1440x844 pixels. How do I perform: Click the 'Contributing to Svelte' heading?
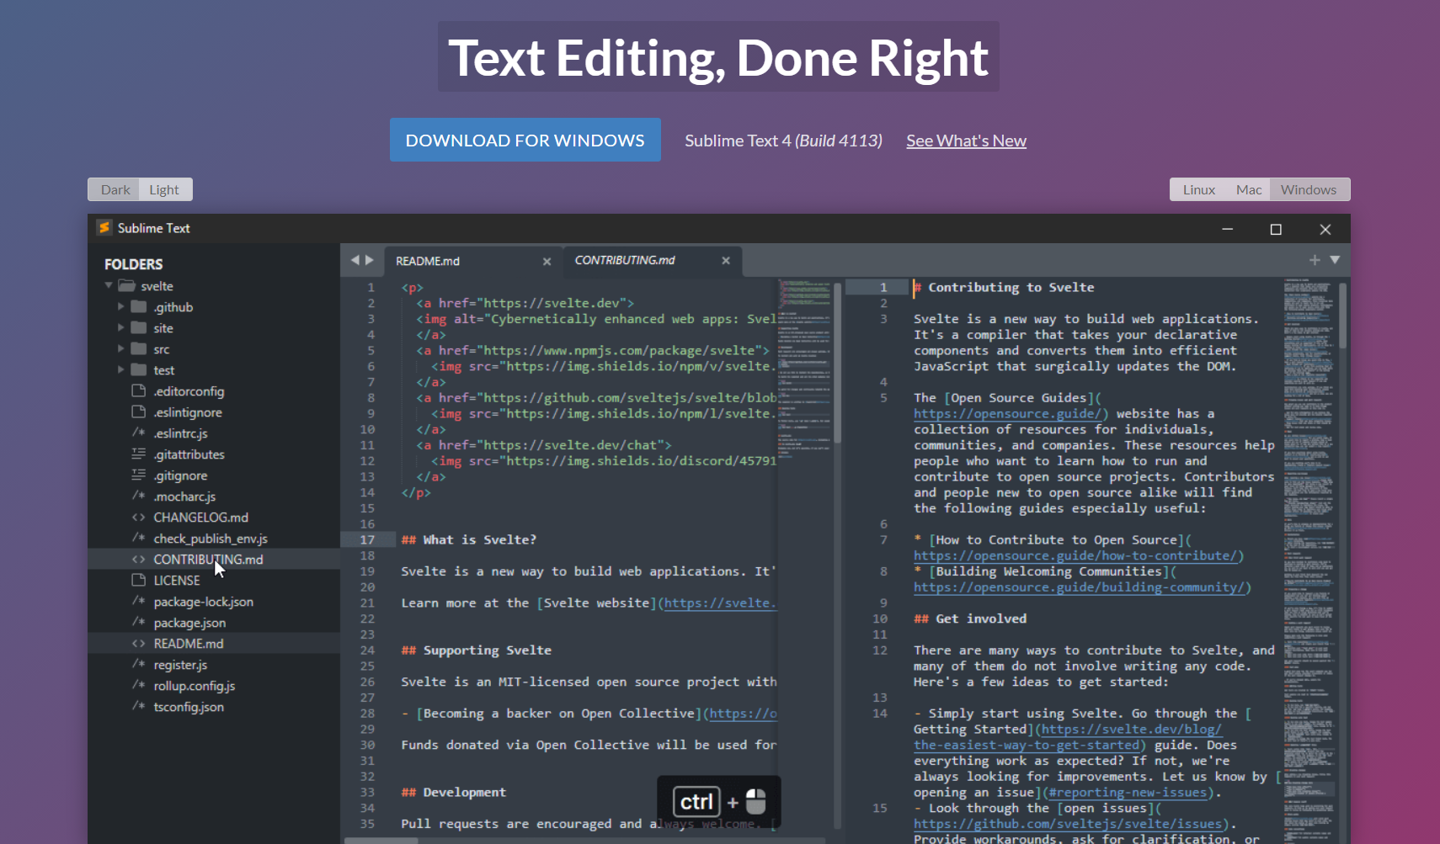pyautogui.click(x=1004, y=287)
